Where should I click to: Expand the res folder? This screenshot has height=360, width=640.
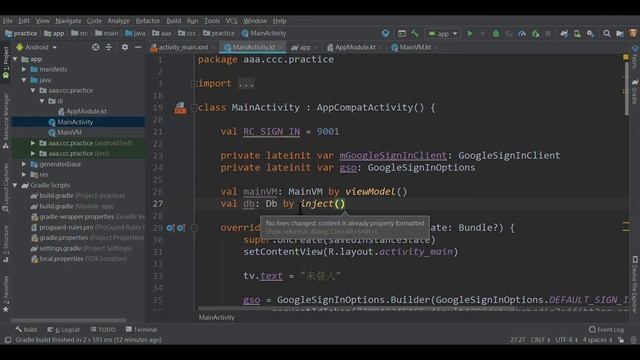(24, 175)
